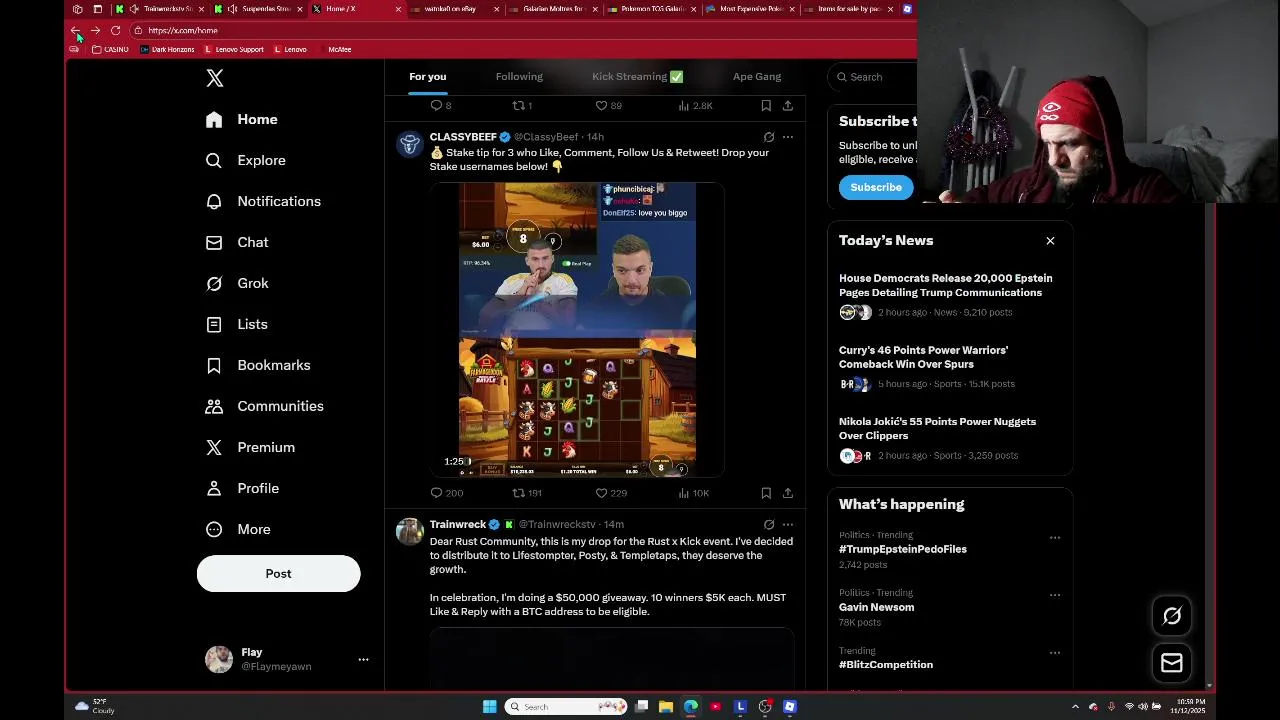Open options for #TrumpEpsteinPedoFiles trend
The height and width of the screenshot is (720, 1280).
[x=1054, y=538]
